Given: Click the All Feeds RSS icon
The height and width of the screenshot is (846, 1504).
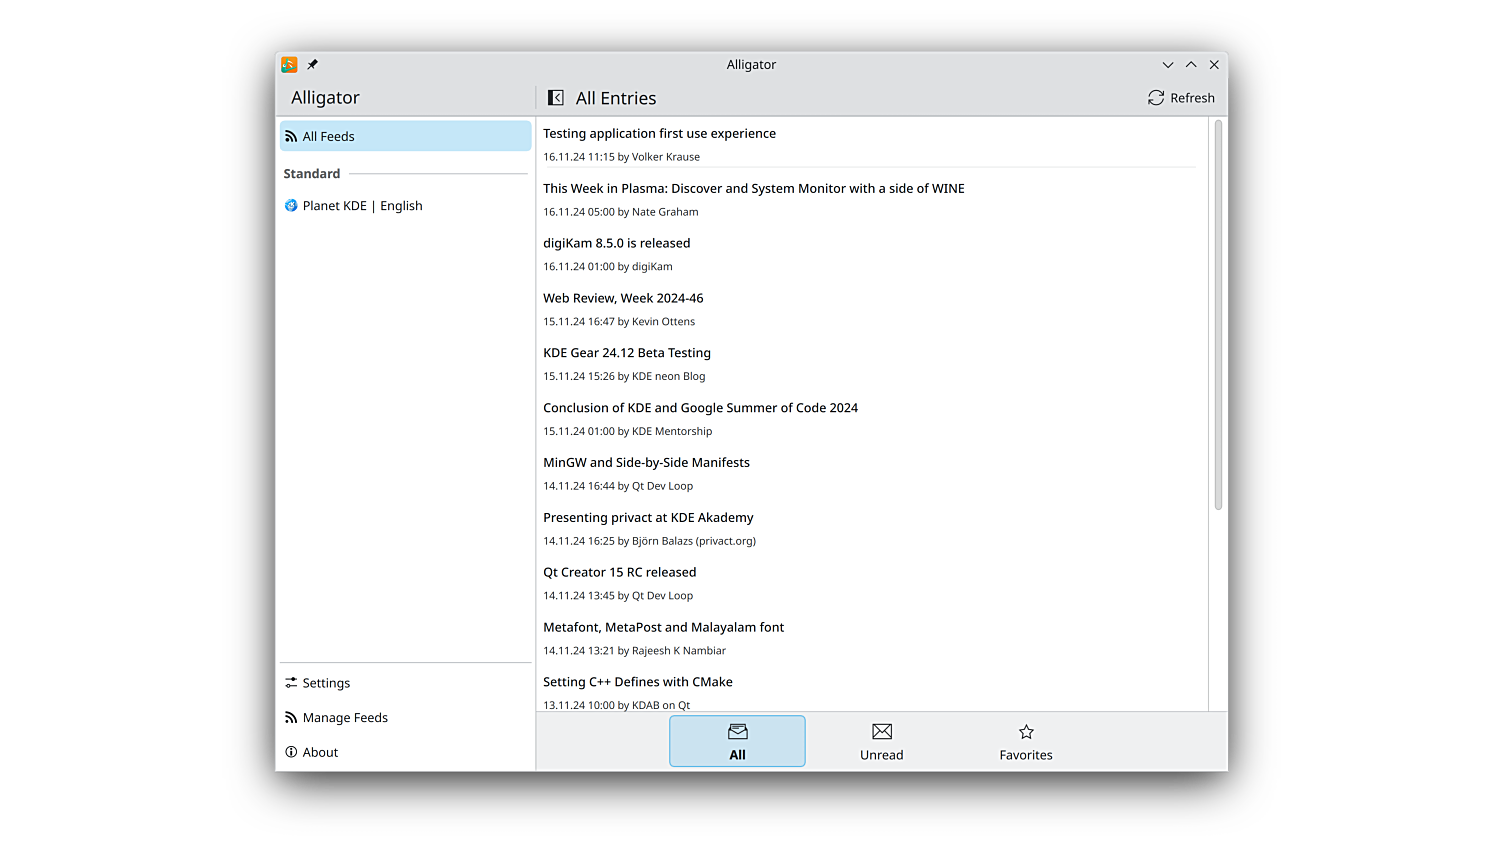Looking at the screenshot, I should pos(291,137).
